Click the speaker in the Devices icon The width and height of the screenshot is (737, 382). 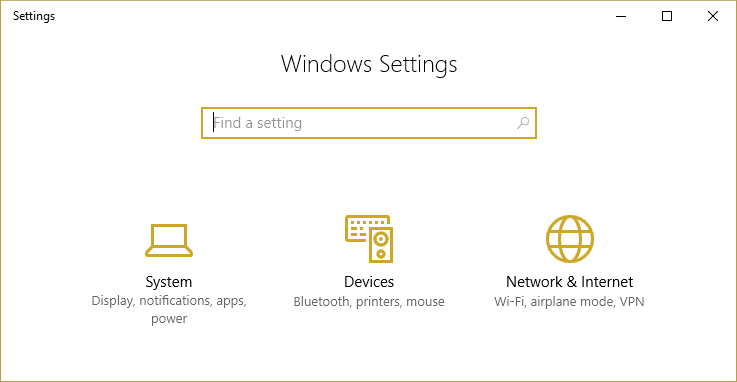click(381, 245)
